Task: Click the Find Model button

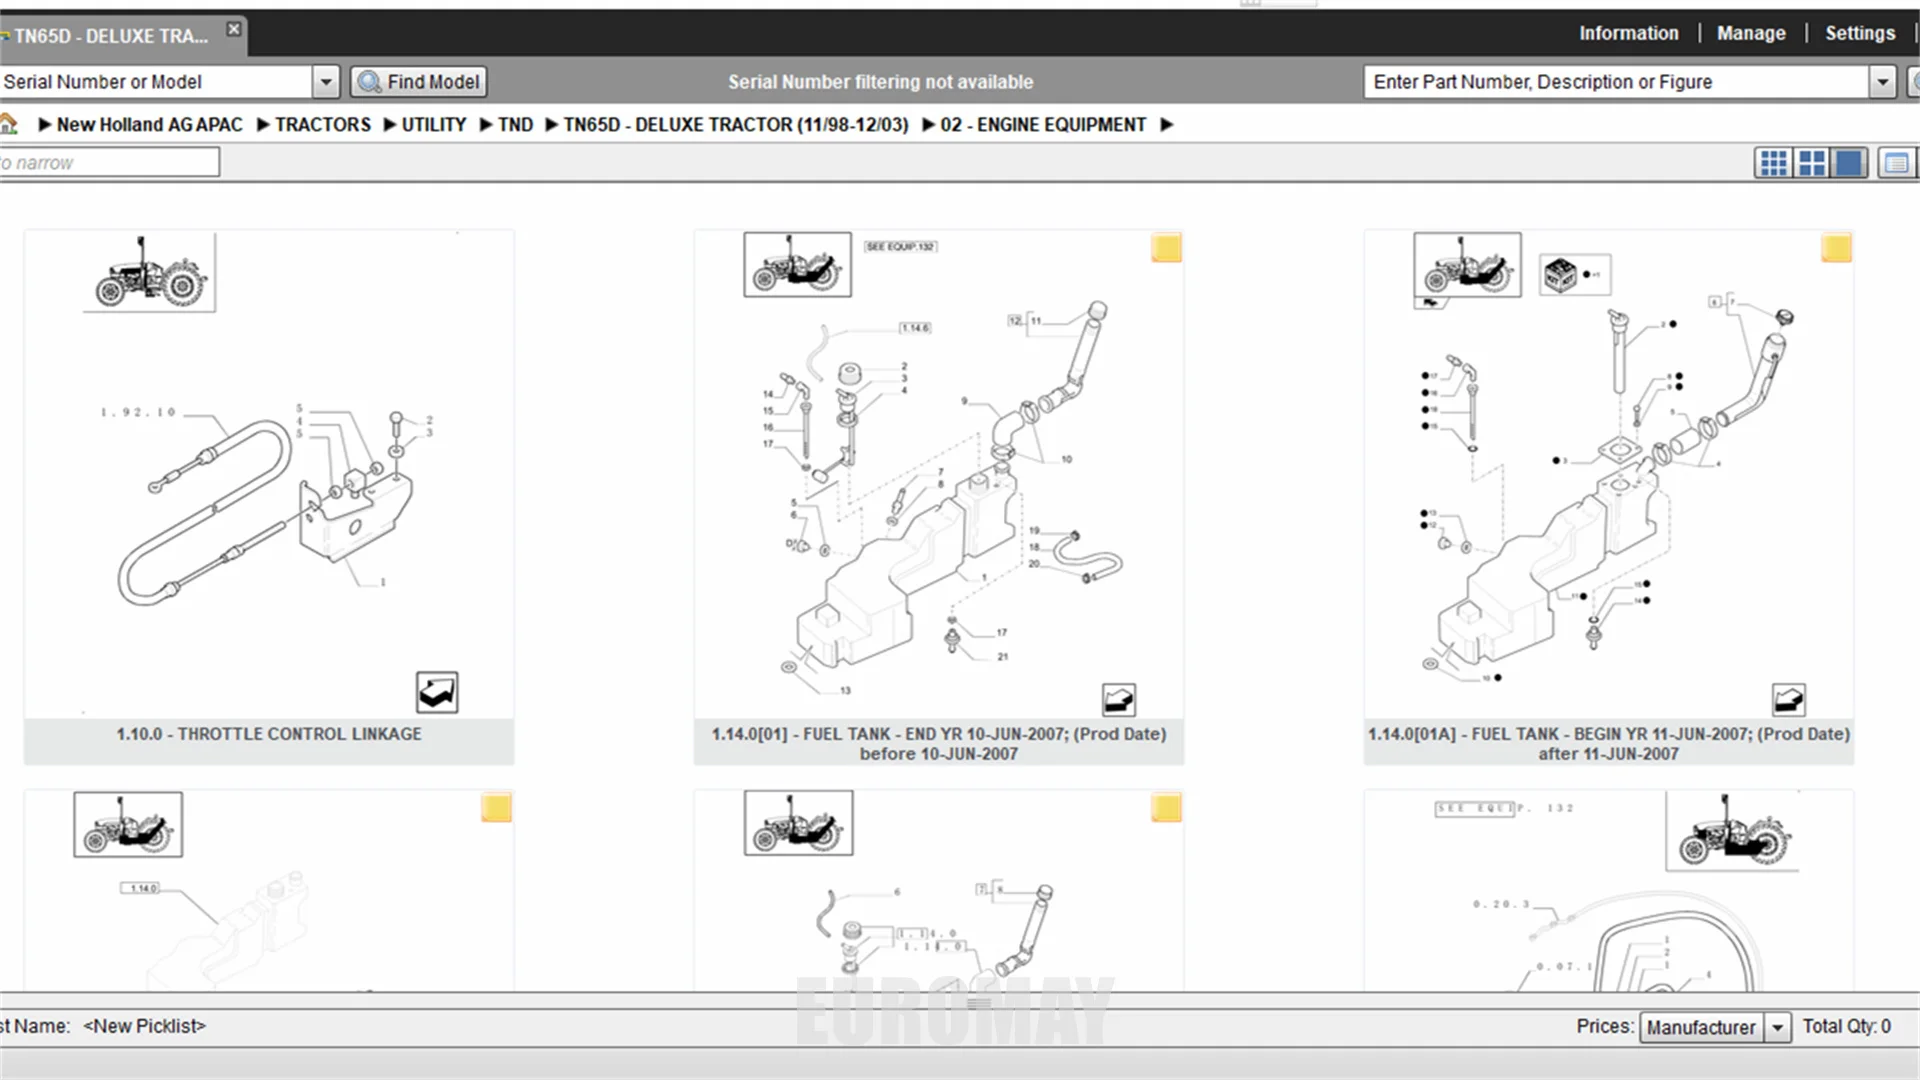Action: click(x=419, y=82)
